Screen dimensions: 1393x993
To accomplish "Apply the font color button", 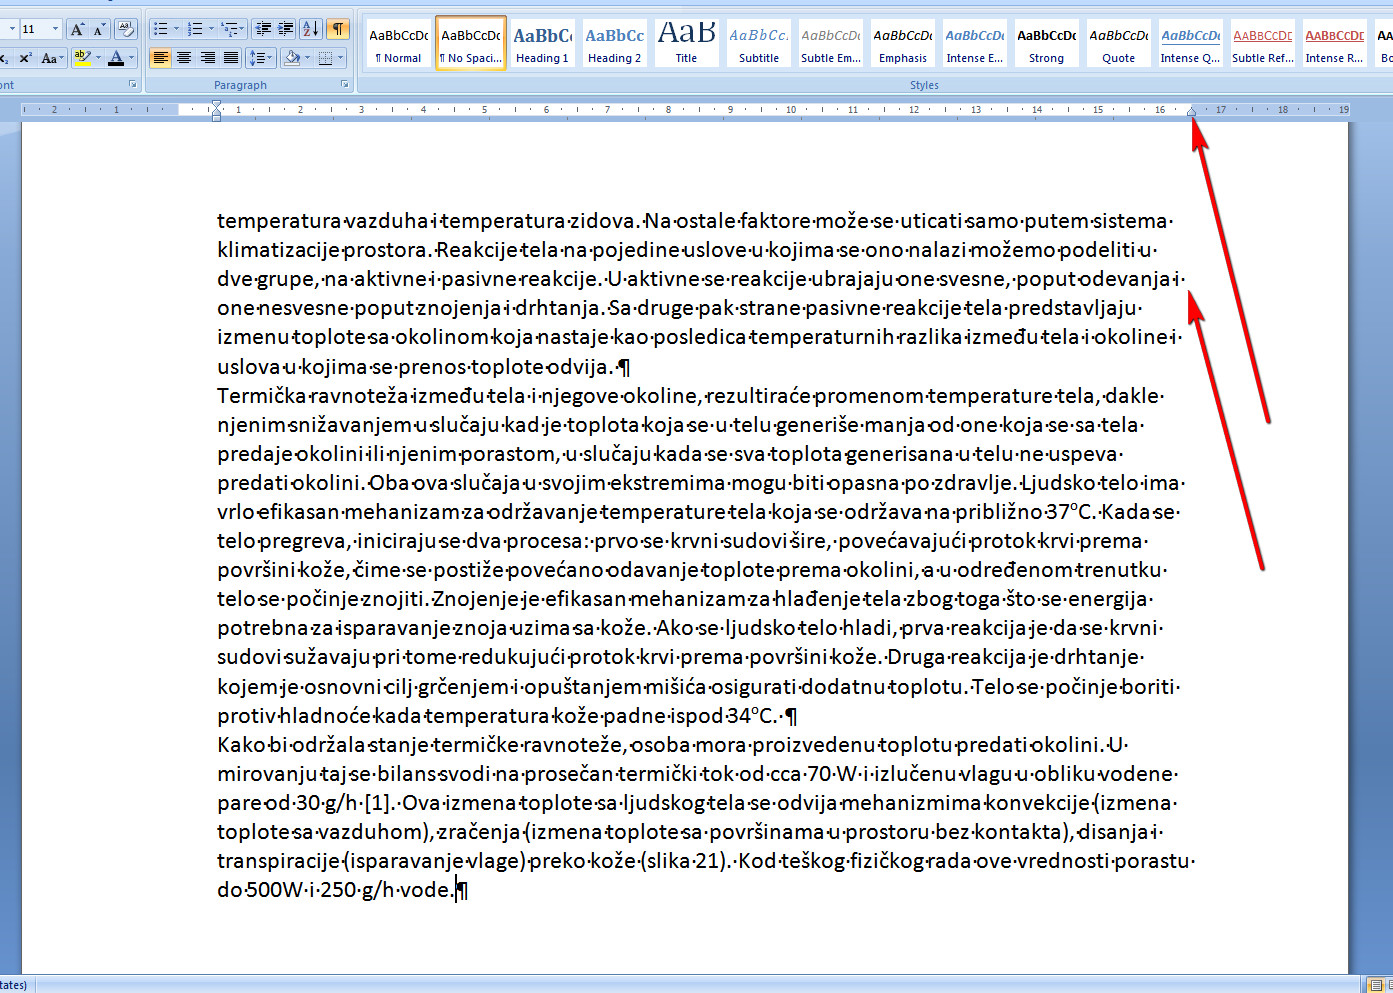I will (116, 58).
